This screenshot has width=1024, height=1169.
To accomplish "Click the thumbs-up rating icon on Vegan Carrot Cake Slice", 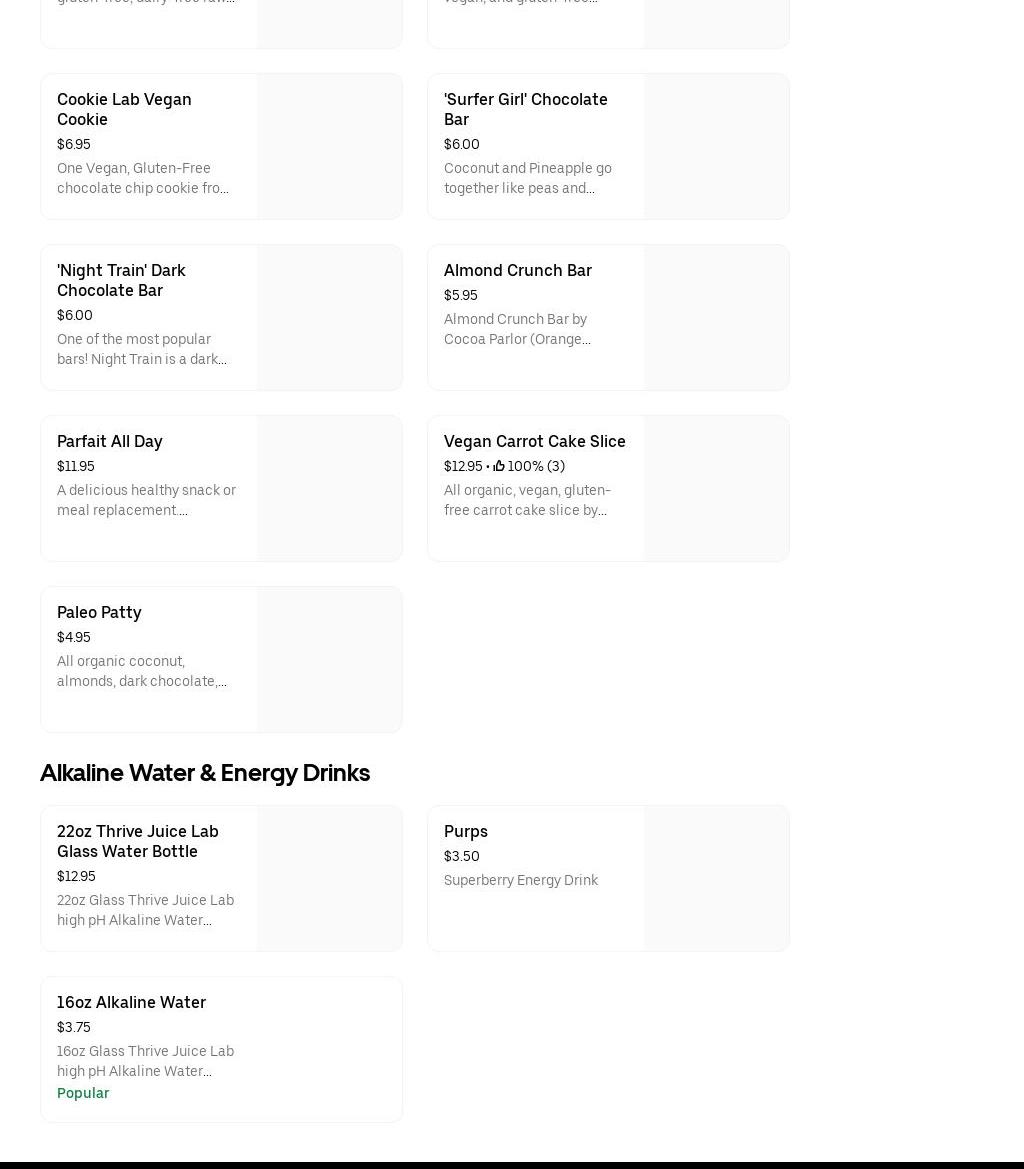I will [x=499, y=466].
